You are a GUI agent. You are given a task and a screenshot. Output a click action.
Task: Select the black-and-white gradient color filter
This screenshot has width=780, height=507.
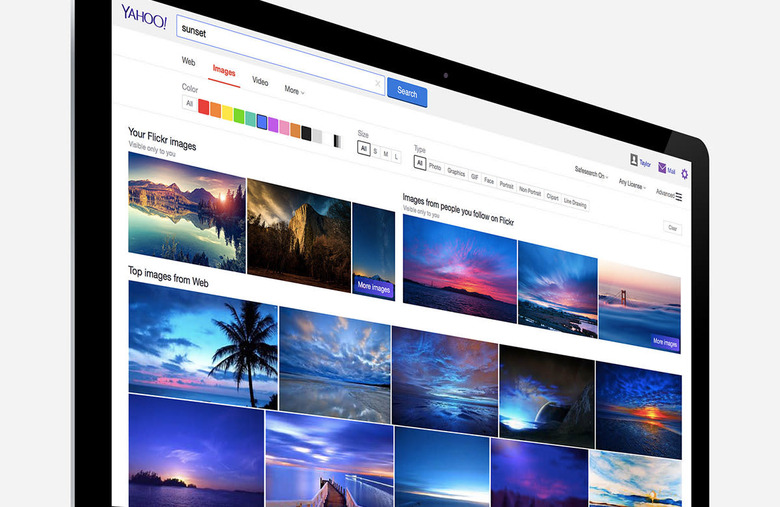tap(337, 141)
